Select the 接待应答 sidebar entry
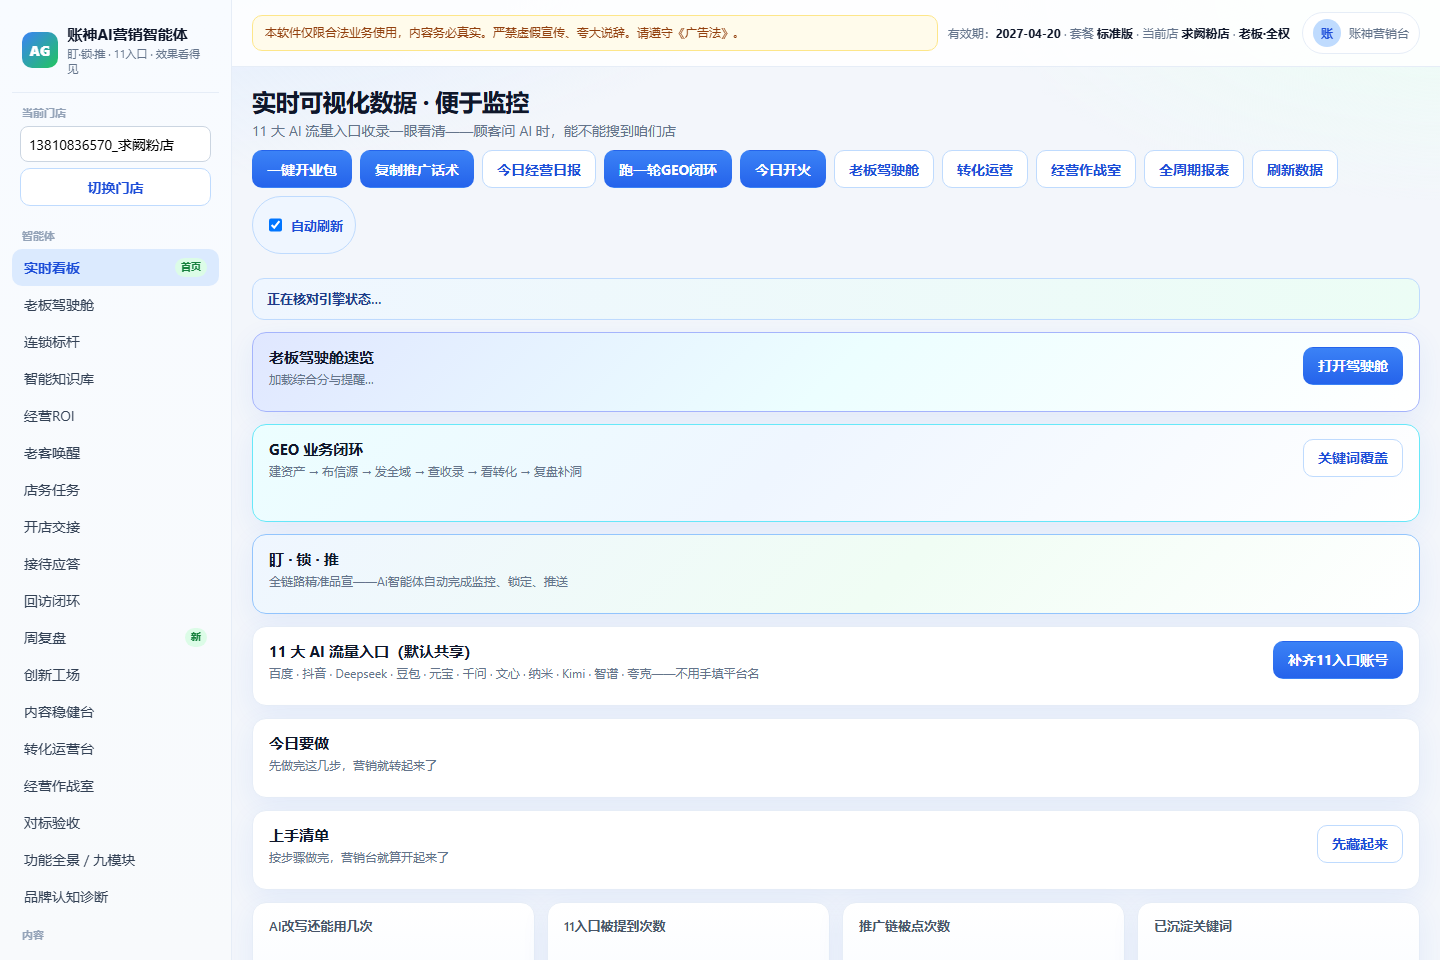The image size is (1440, 960). pos(115,564)
